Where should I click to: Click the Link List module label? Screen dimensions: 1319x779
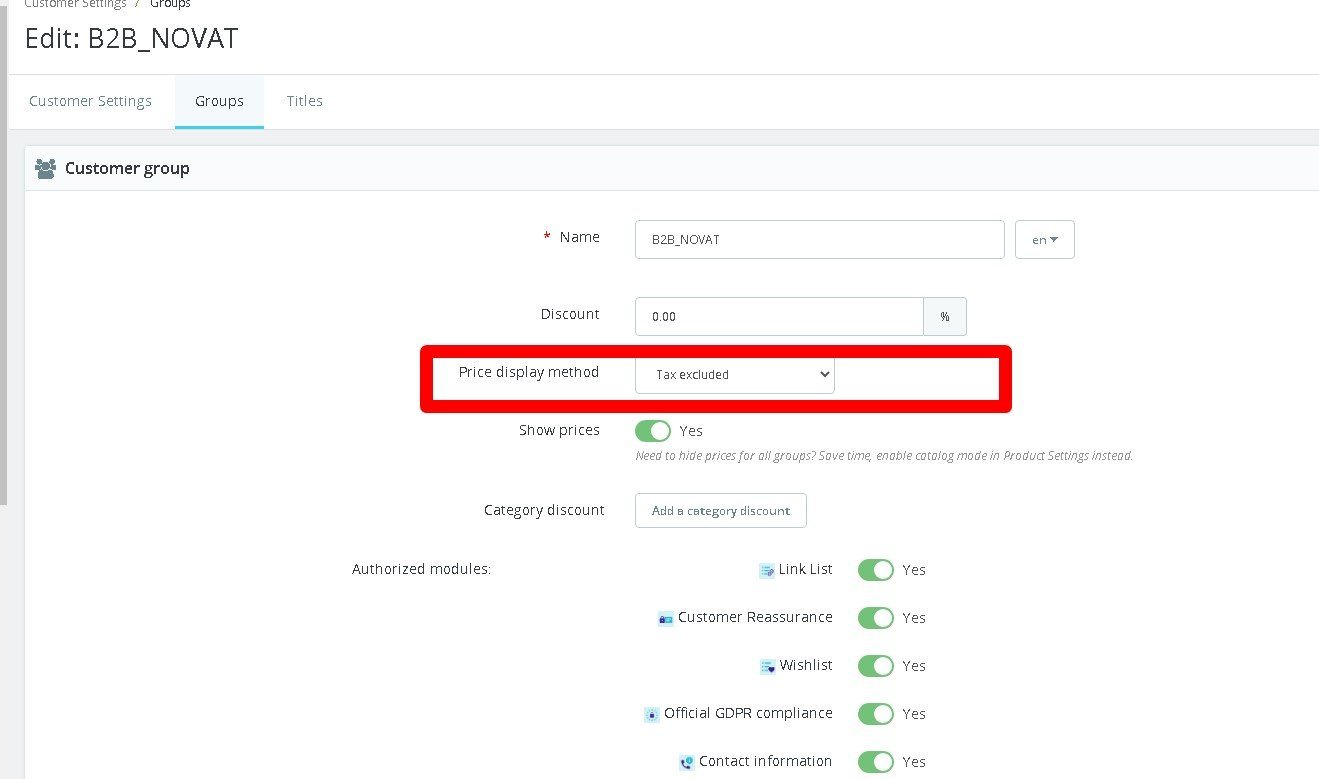click(x=806, y=569)
